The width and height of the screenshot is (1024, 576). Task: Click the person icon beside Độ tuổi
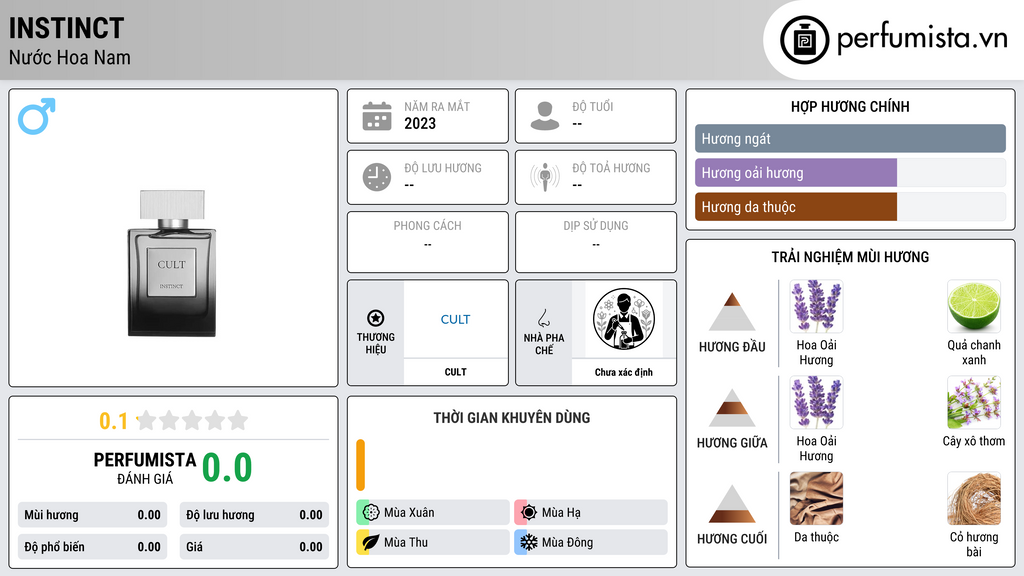pyautogui.click(x=545, y=116)
